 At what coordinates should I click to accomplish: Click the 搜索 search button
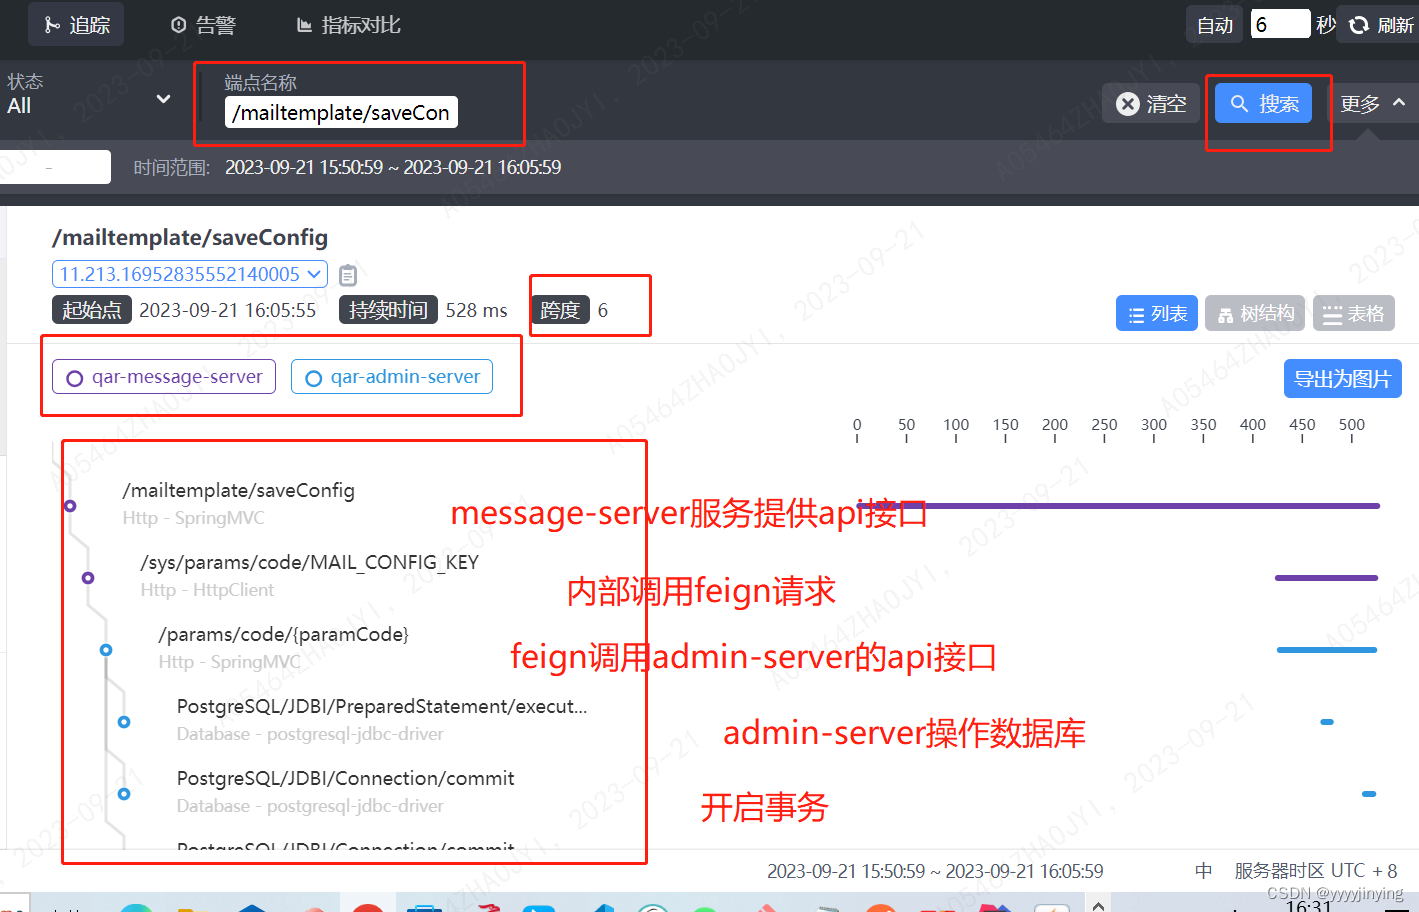point(1264,103)
